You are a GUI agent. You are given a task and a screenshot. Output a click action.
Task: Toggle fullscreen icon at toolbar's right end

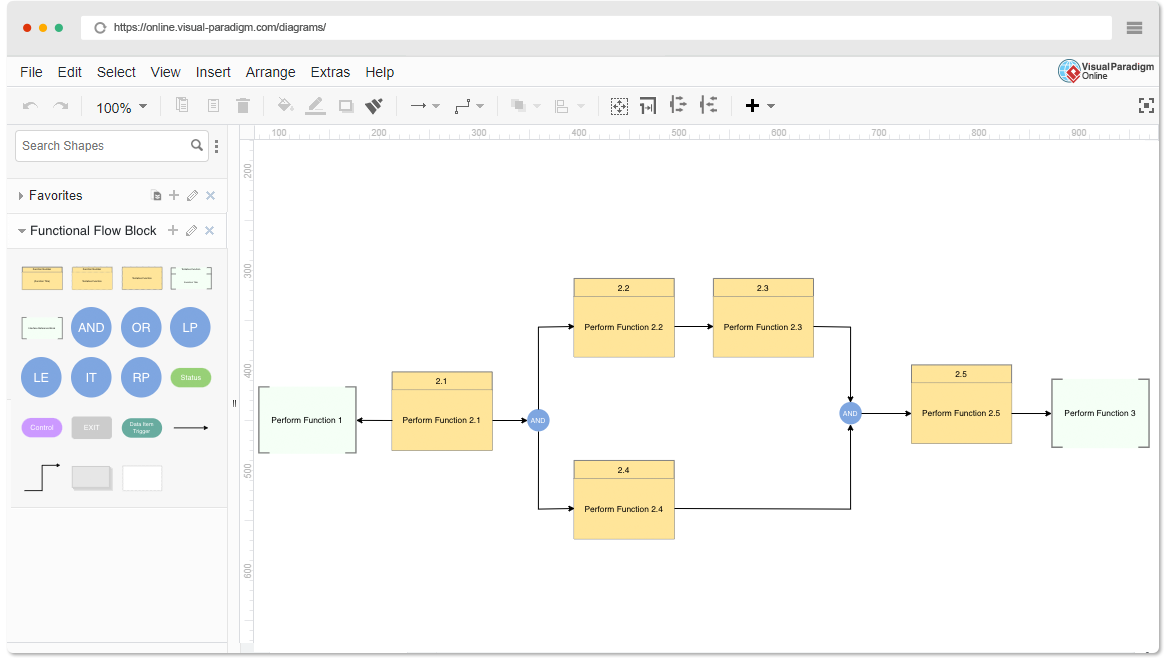coord(1146,106)
